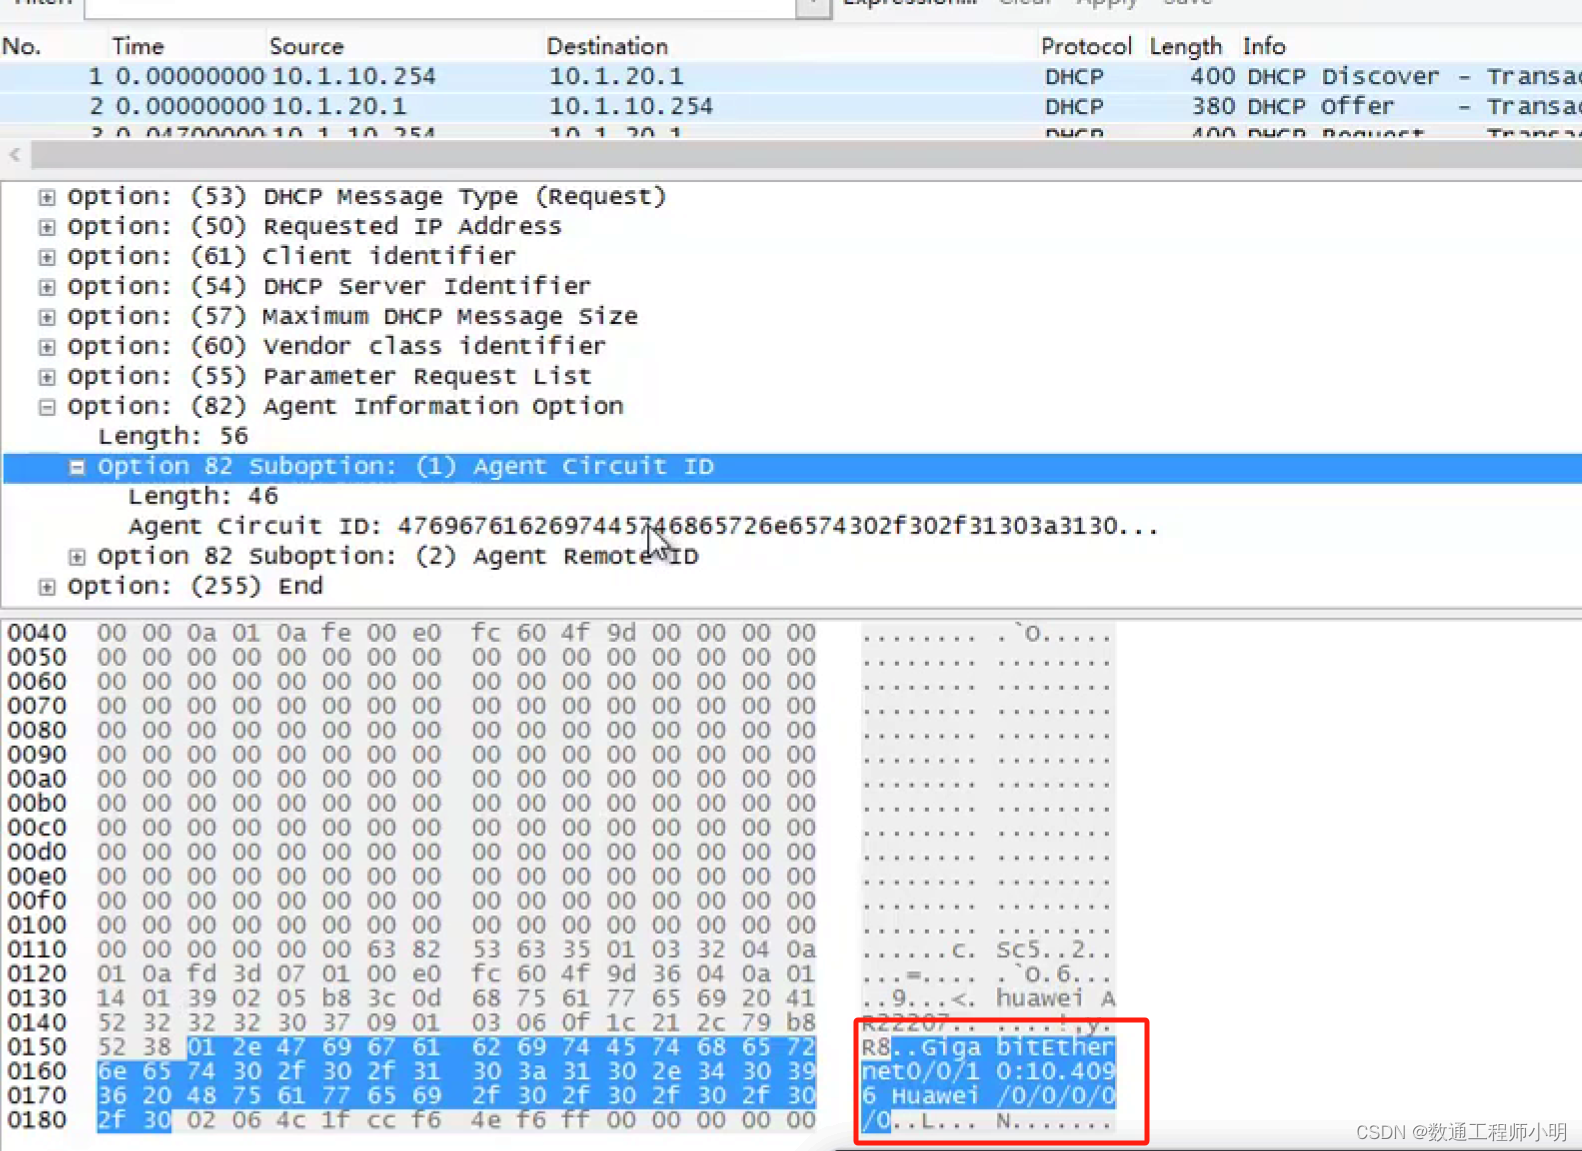1582x1151 pixels.
Task: Sort by Destination column header
Action: (x=607, y=46)
